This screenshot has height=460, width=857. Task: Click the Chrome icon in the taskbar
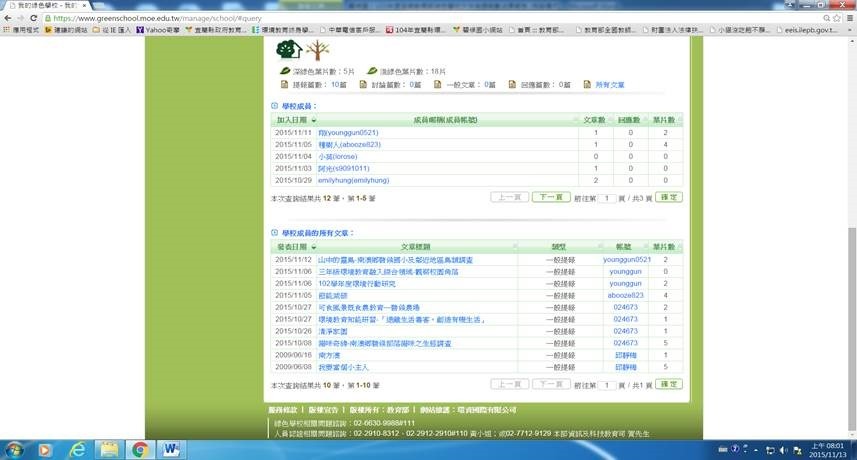138,449
